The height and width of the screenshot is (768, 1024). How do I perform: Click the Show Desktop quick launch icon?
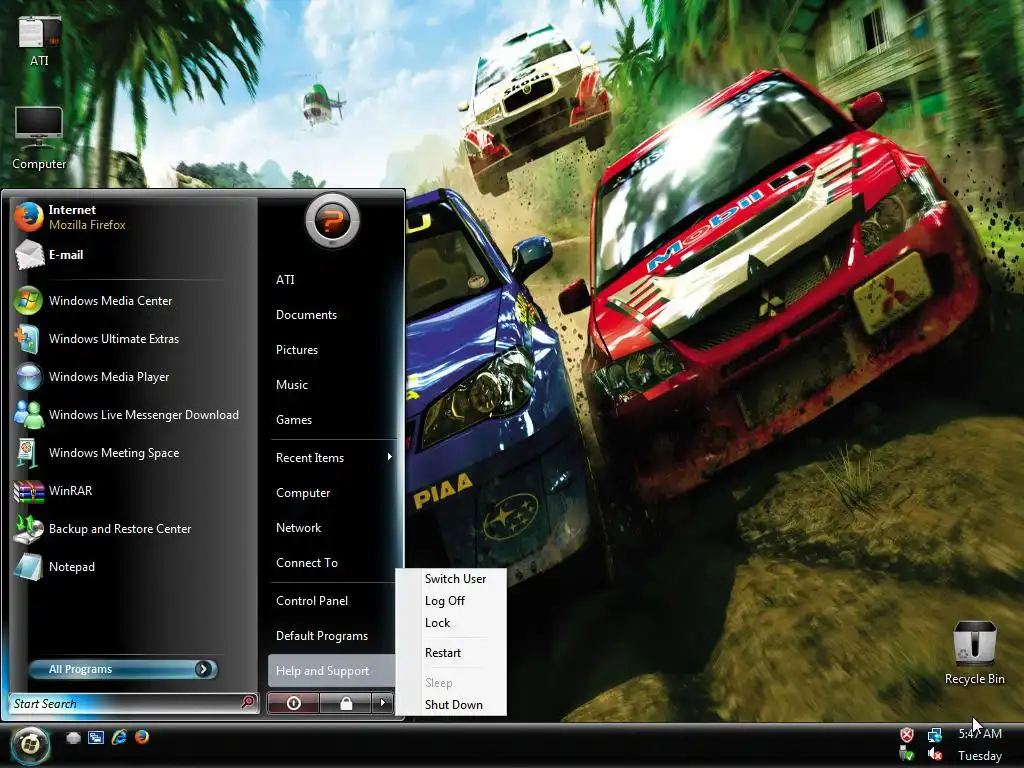(73, 737)
